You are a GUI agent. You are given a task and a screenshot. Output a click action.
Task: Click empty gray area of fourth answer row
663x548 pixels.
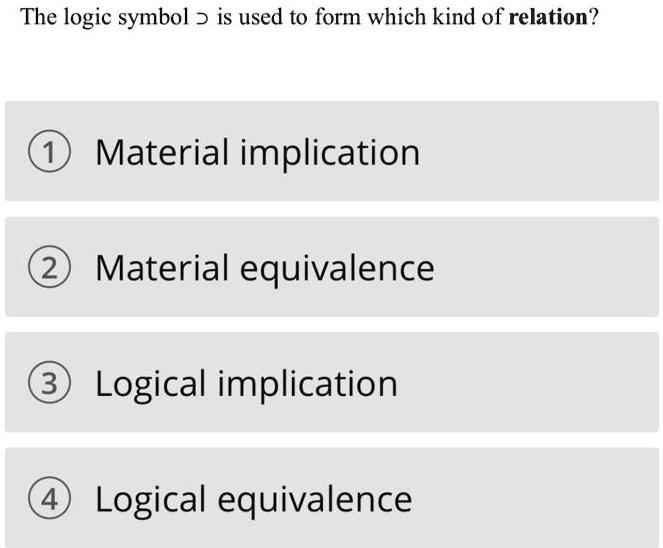pyautogui.click(x=537, y=498)
